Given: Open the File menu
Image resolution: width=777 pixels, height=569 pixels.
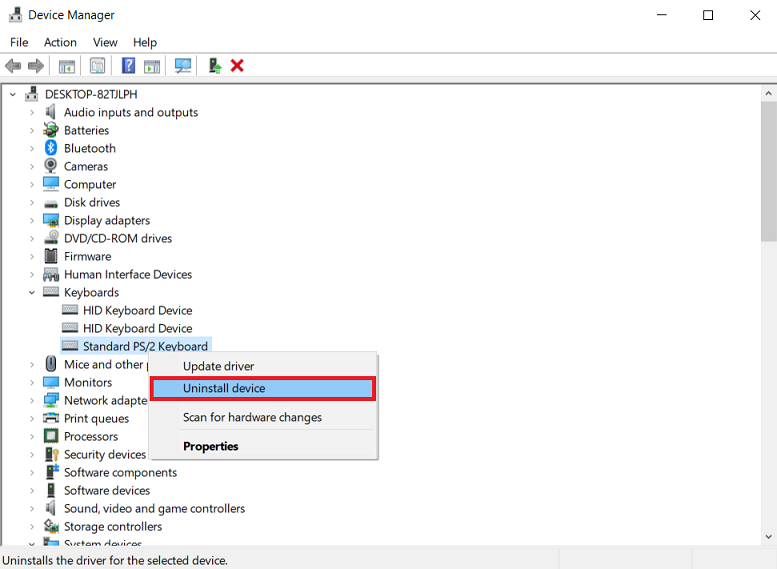Looking at the screenshot, I should (x=19, y=43).
